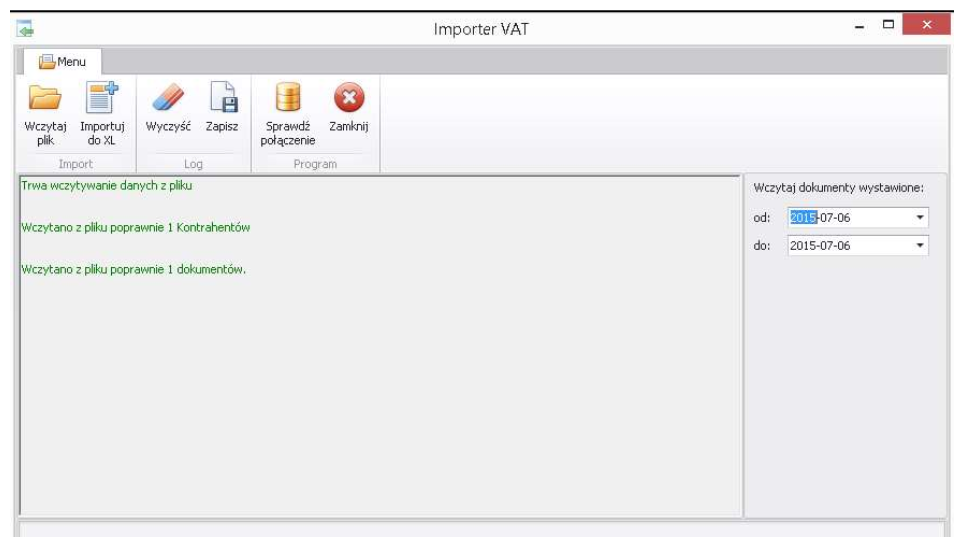The width and height of the screenshot is (959, 542).
Task: Click log line 'Wczytano z pliku poprawnie 1 dokumentów.'
Action: coord(133,269)
